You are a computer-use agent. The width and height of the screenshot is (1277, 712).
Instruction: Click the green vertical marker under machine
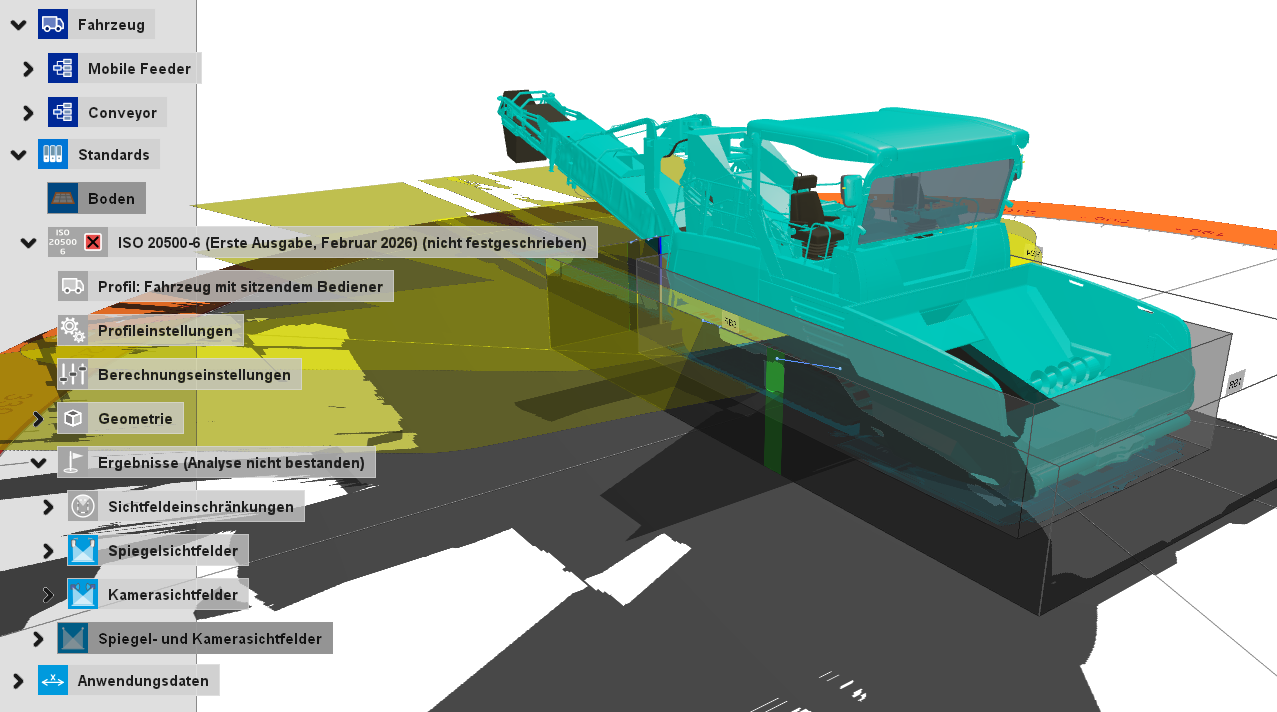(774, 414)
